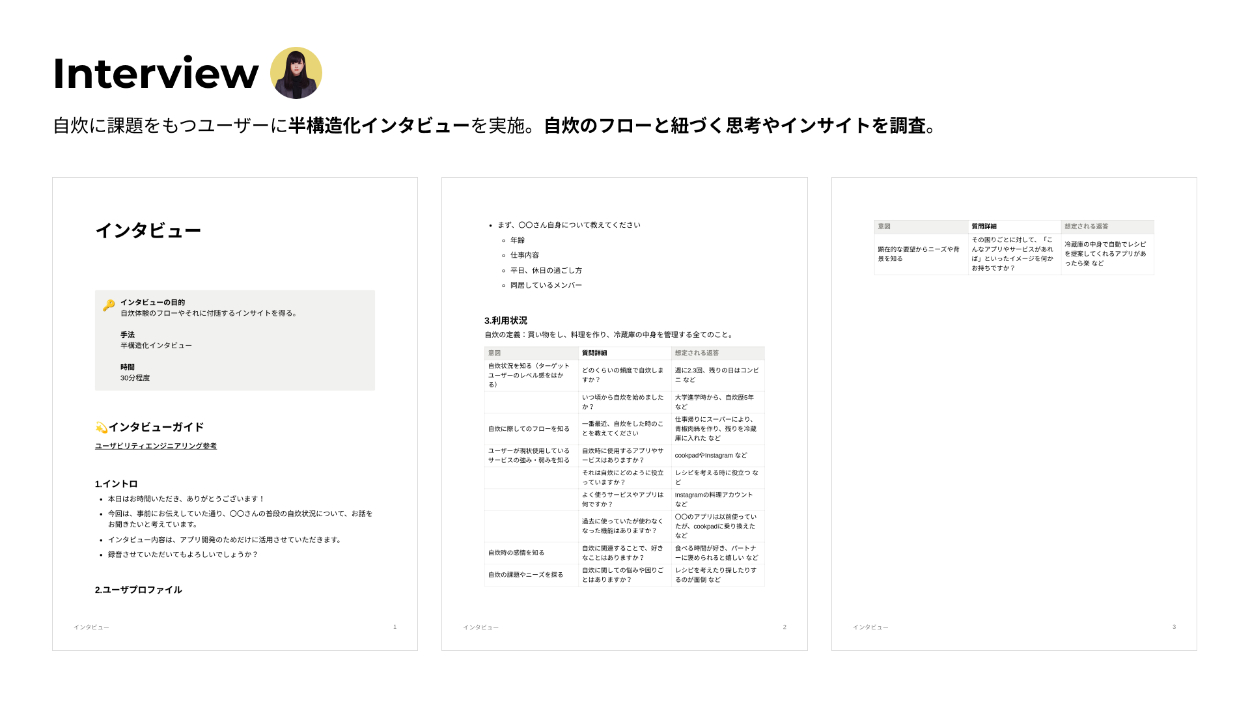The height and width of the screenshot is (703, 1250).
Task: Click the page number 2 in the footer
Action: (784, 627)
